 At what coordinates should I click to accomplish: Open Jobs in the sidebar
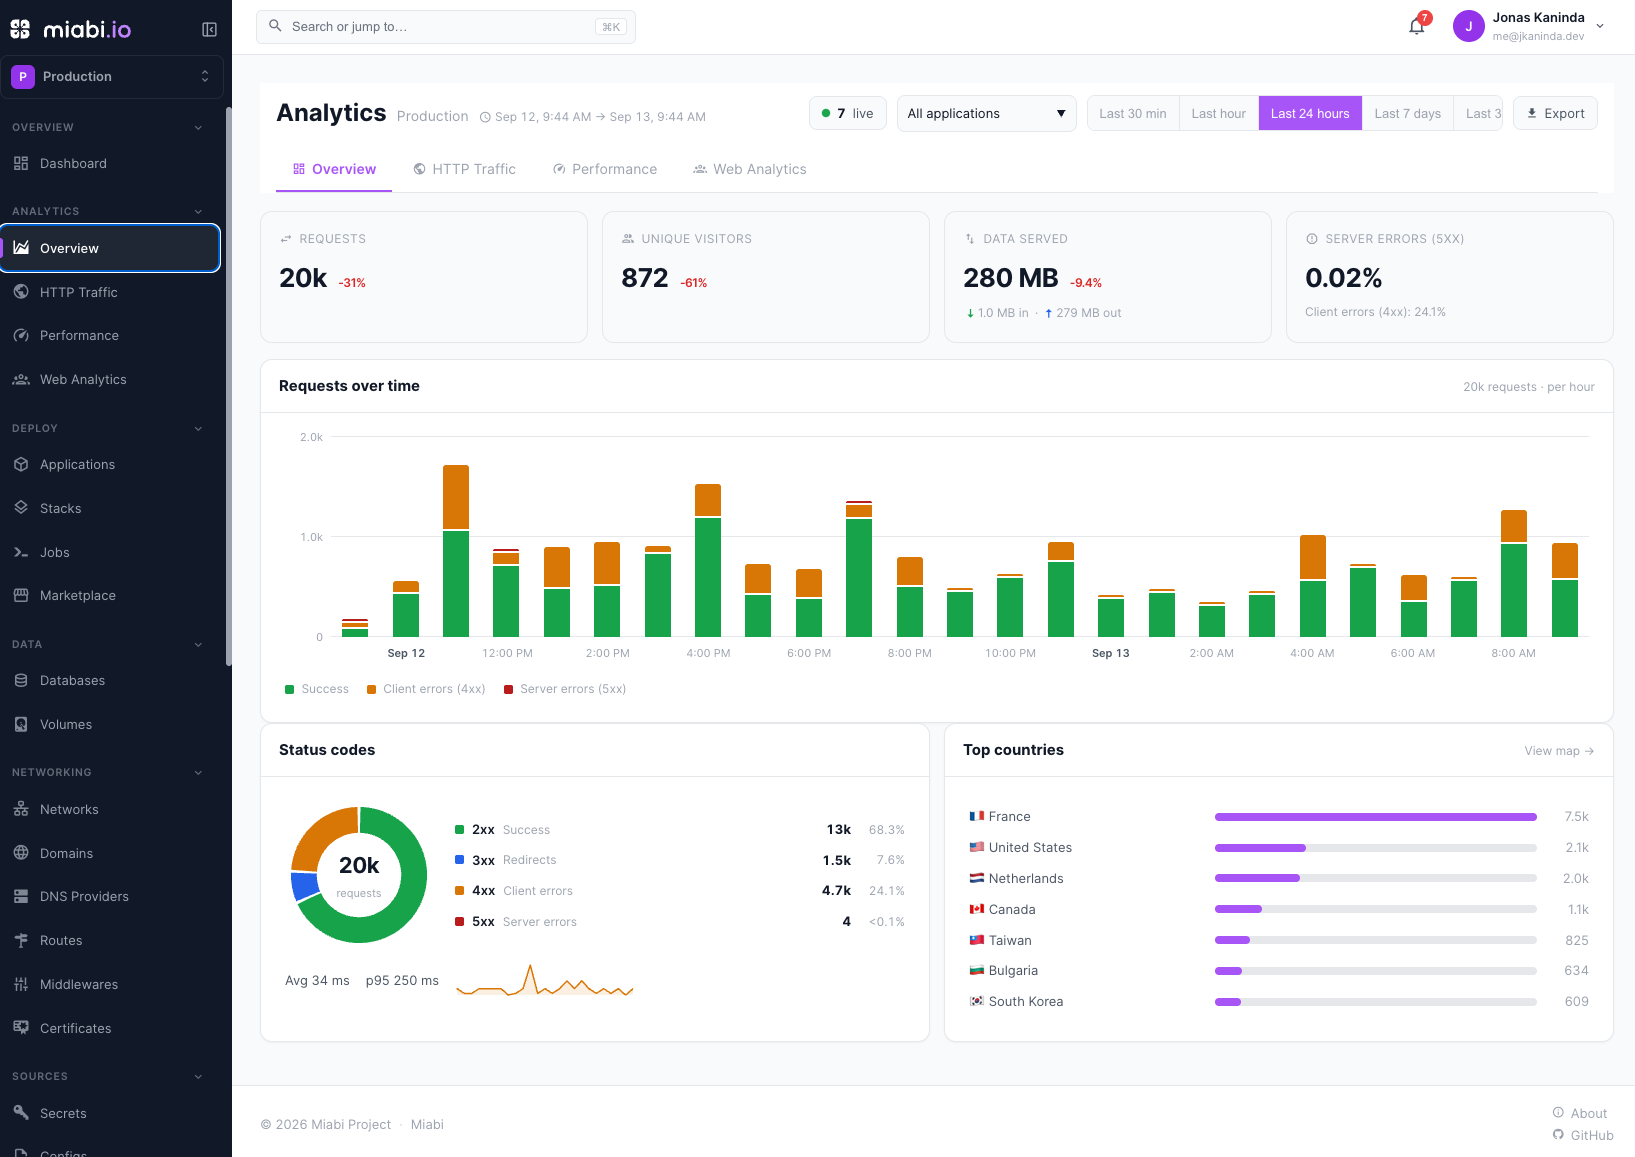coord(110,552)
